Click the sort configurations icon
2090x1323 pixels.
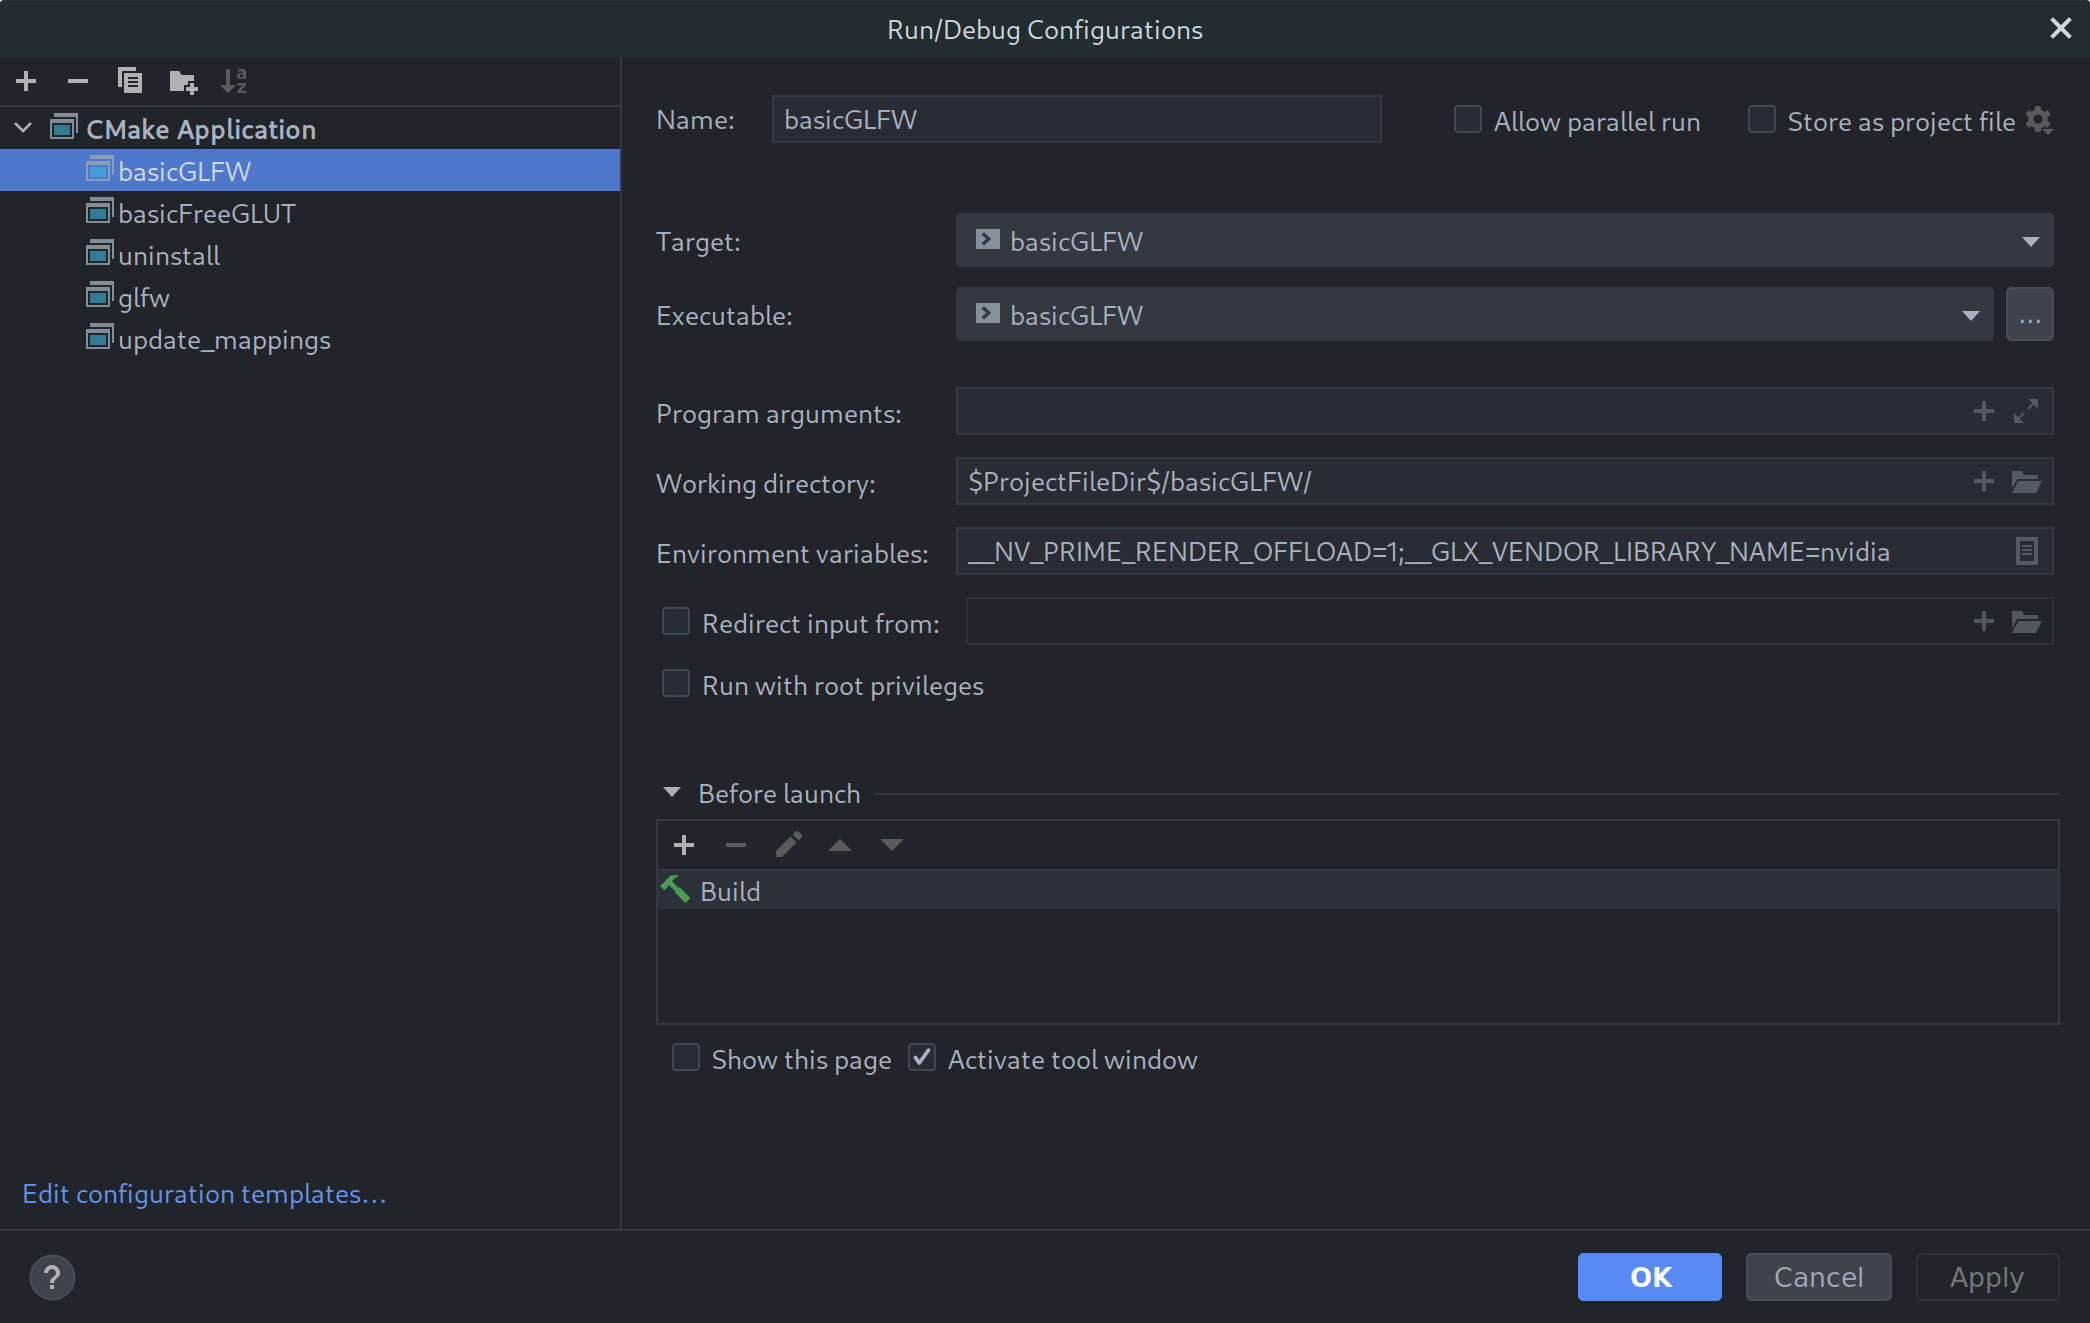pos(236,79)
